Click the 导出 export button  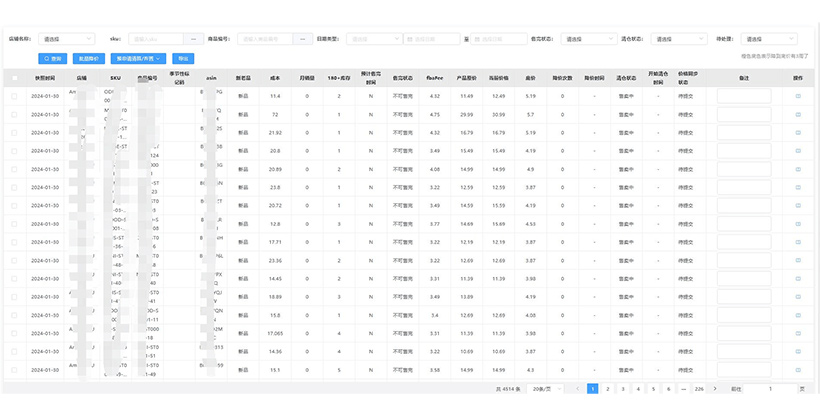click(x=183, y=59)
